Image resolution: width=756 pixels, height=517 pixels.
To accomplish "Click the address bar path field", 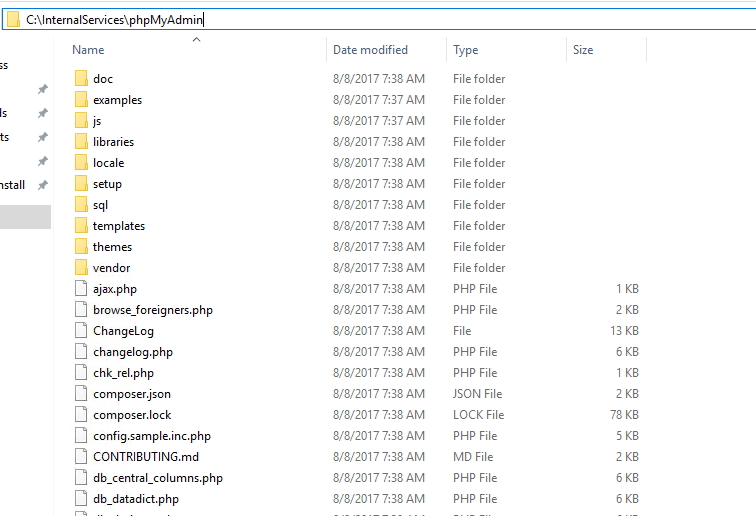I will coord(381,19).
